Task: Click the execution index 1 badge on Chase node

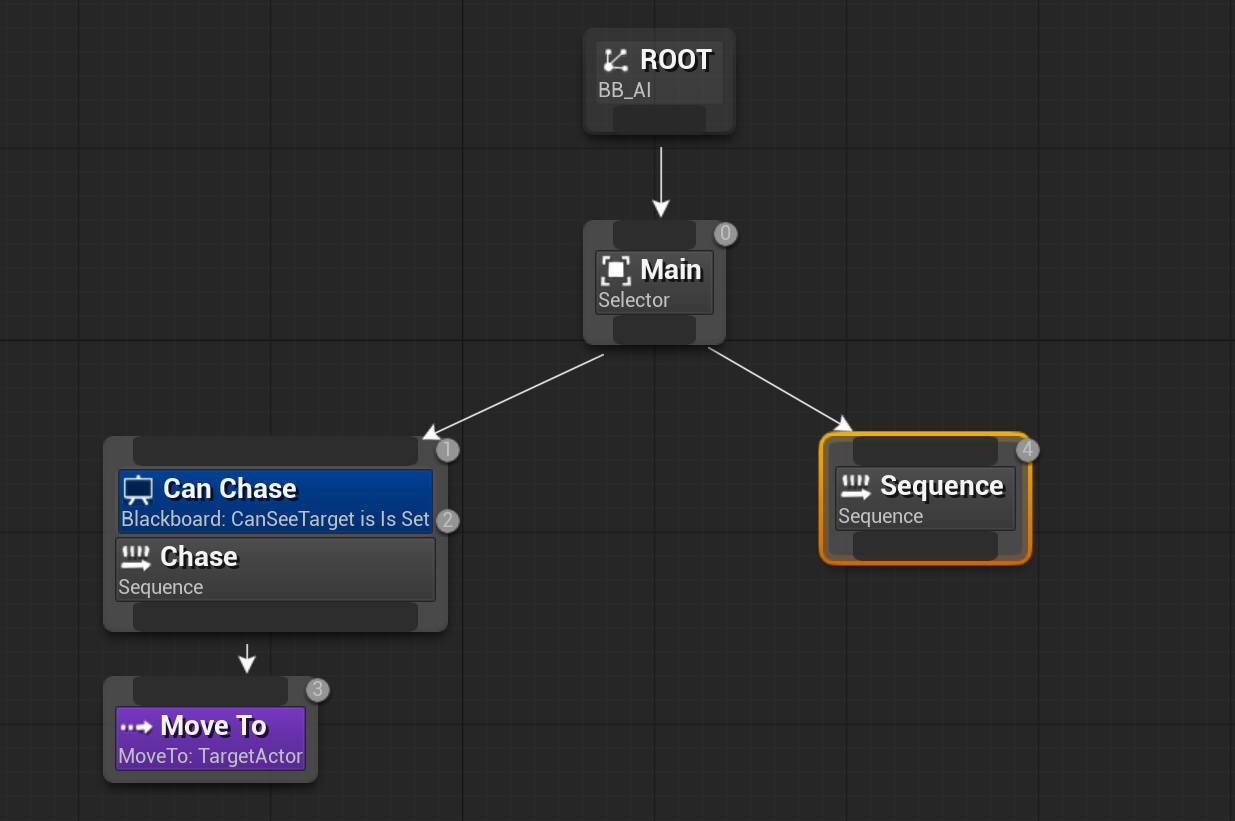Action: click(448, 450)
